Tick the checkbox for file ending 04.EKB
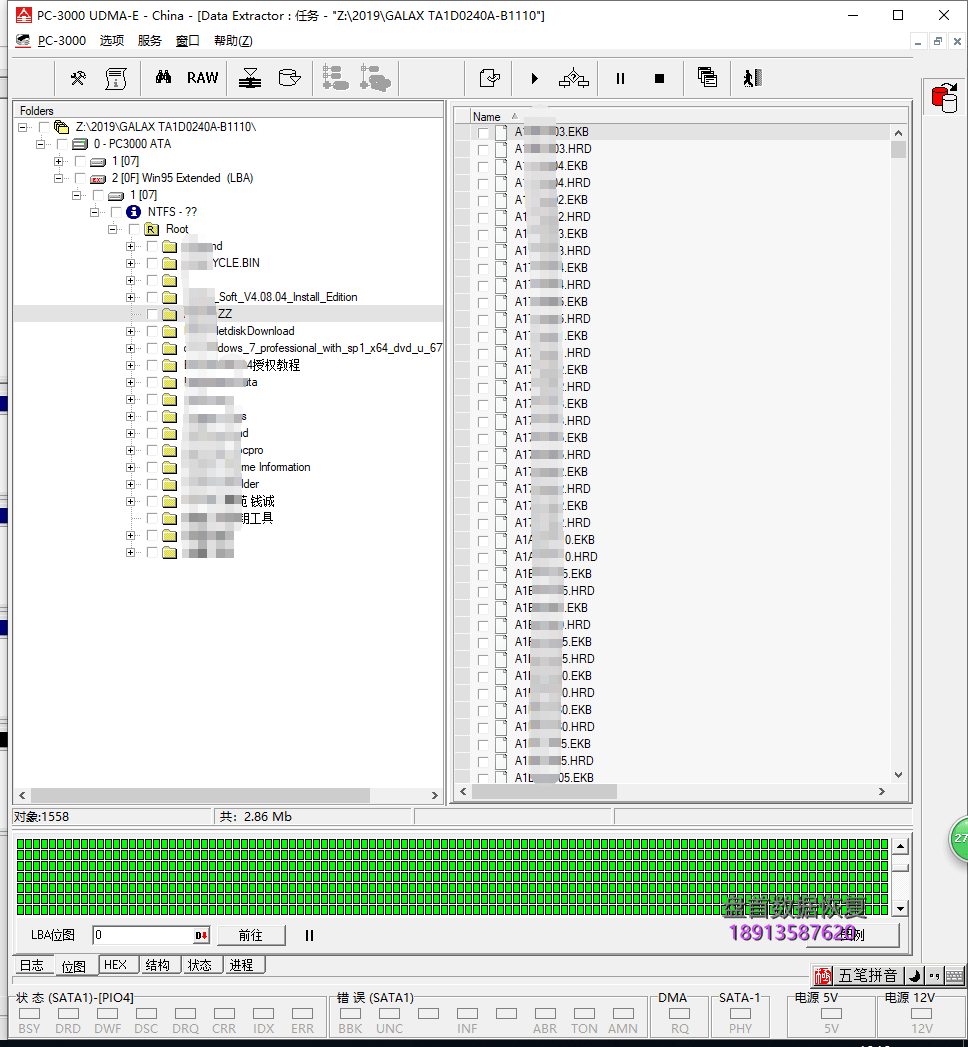The width and height of the screenshot is (968, 1047). pyautogui.click(x=483, y=166)
